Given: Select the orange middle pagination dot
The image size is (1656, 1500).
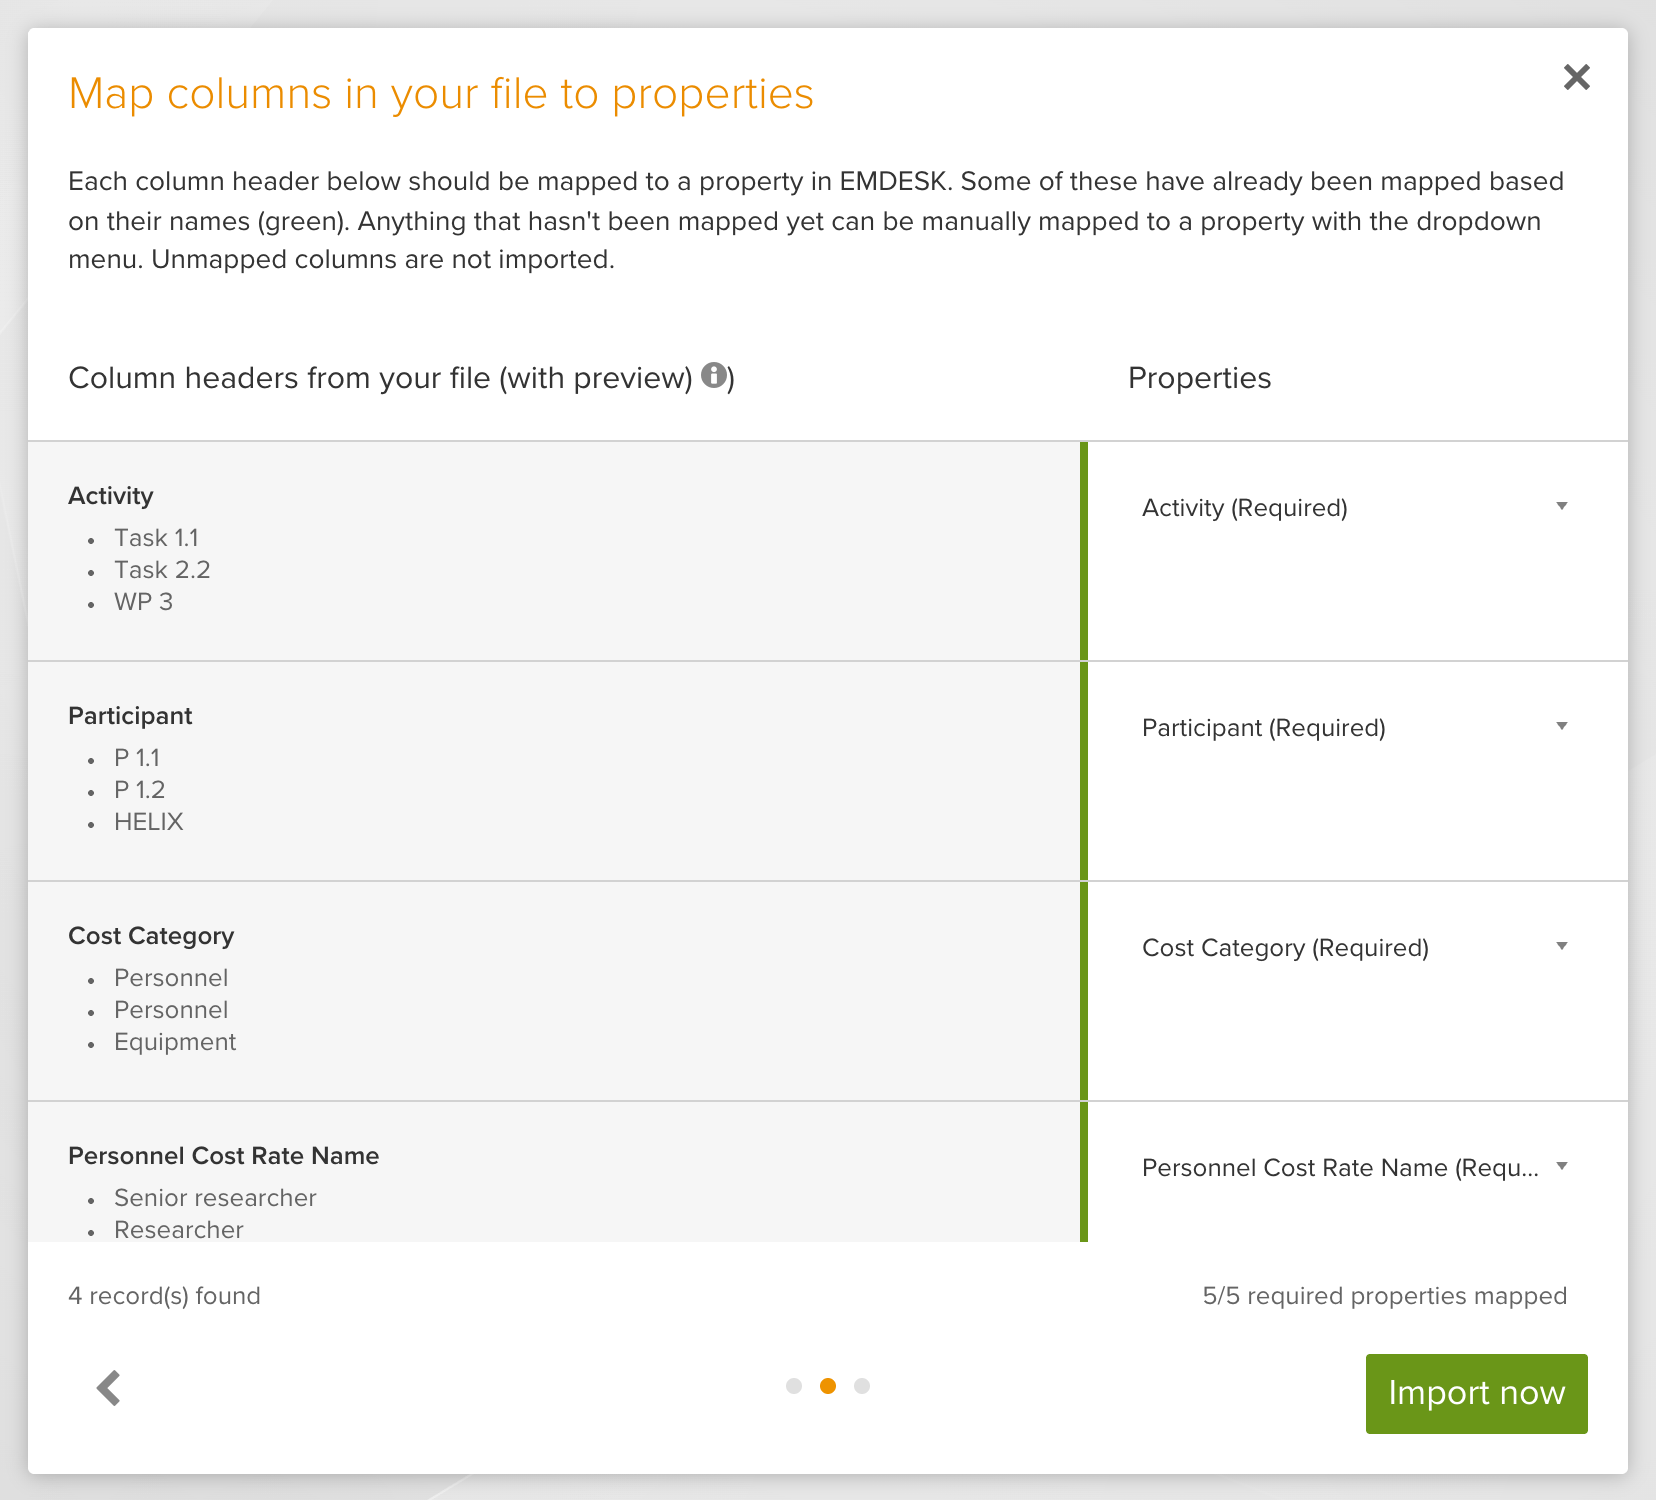Looking at the screenshot, I should point(828,1386).
